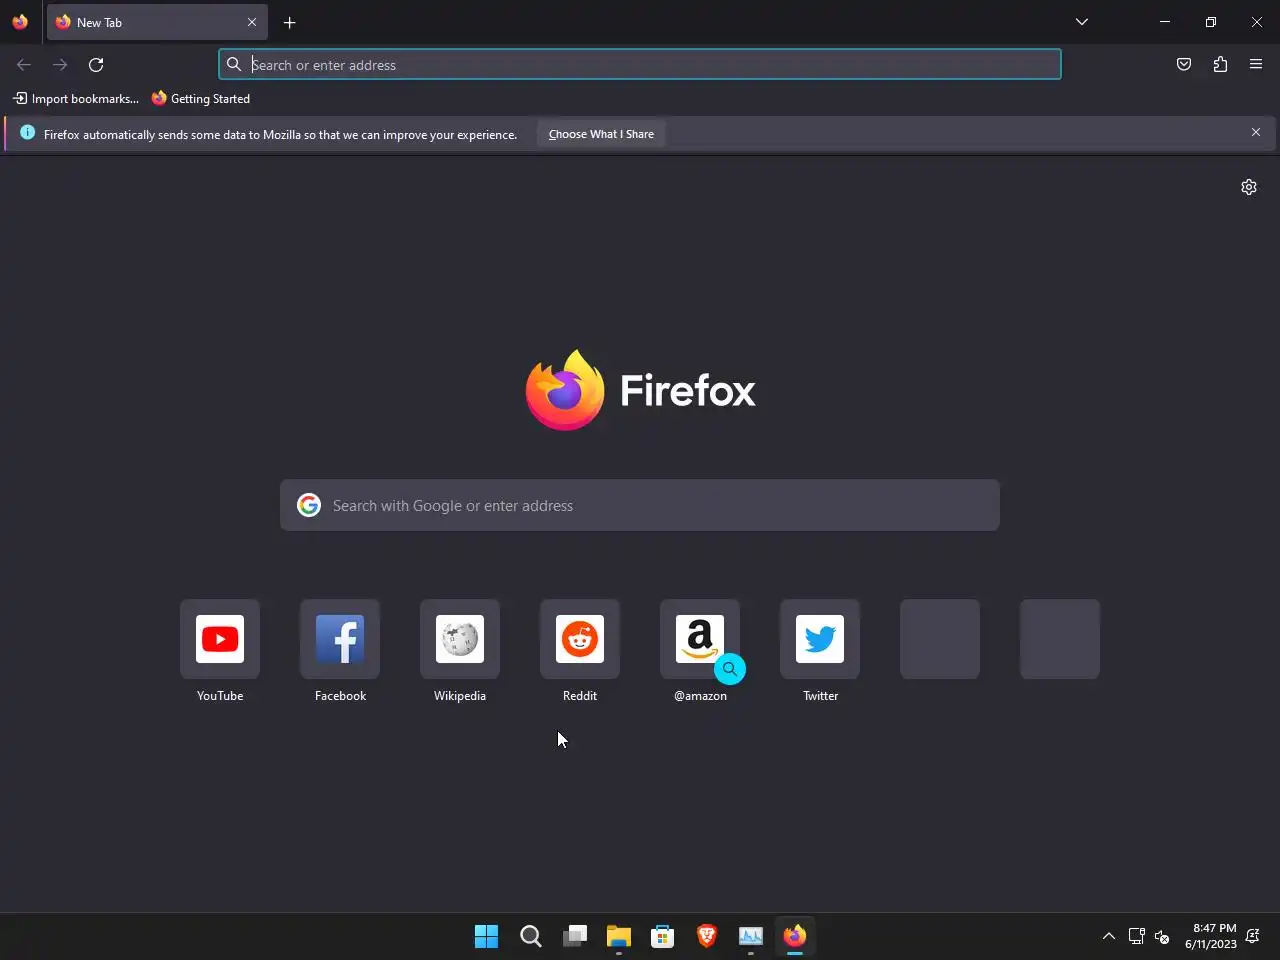Screen dimensions: 1280x960
Task: Click the magnifier icon in address bar
Action: coord(234,65)
